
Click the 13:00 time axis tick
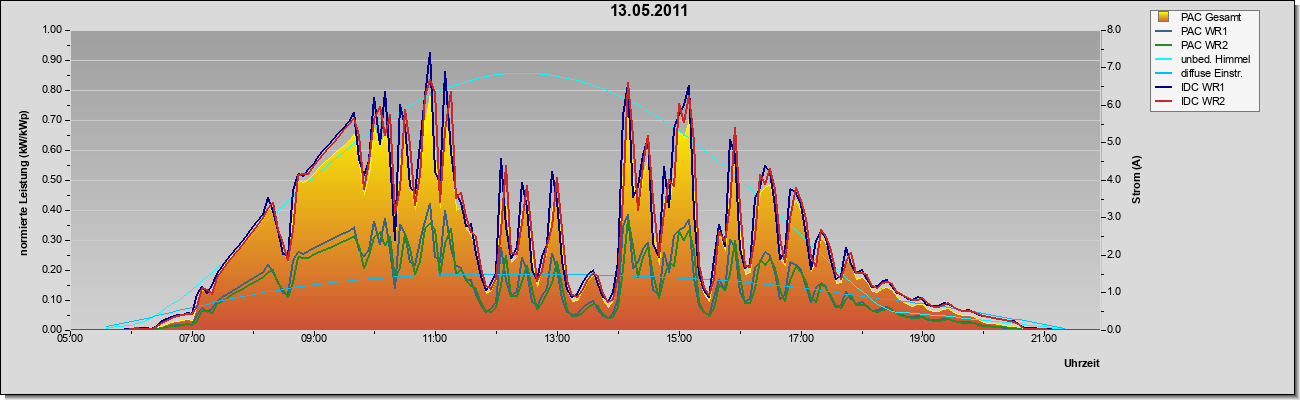557,339
